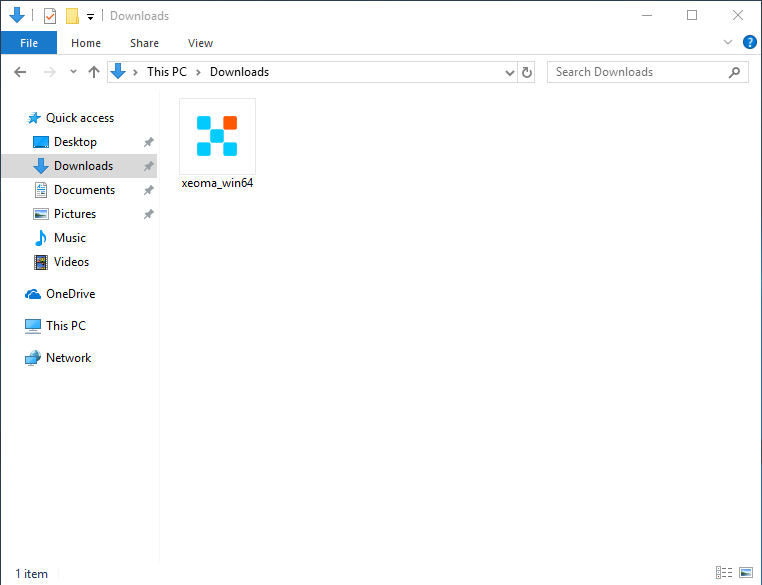The image size is (762, 585).
Task: Switch to Large icons view layout
Action: (745, 573)
